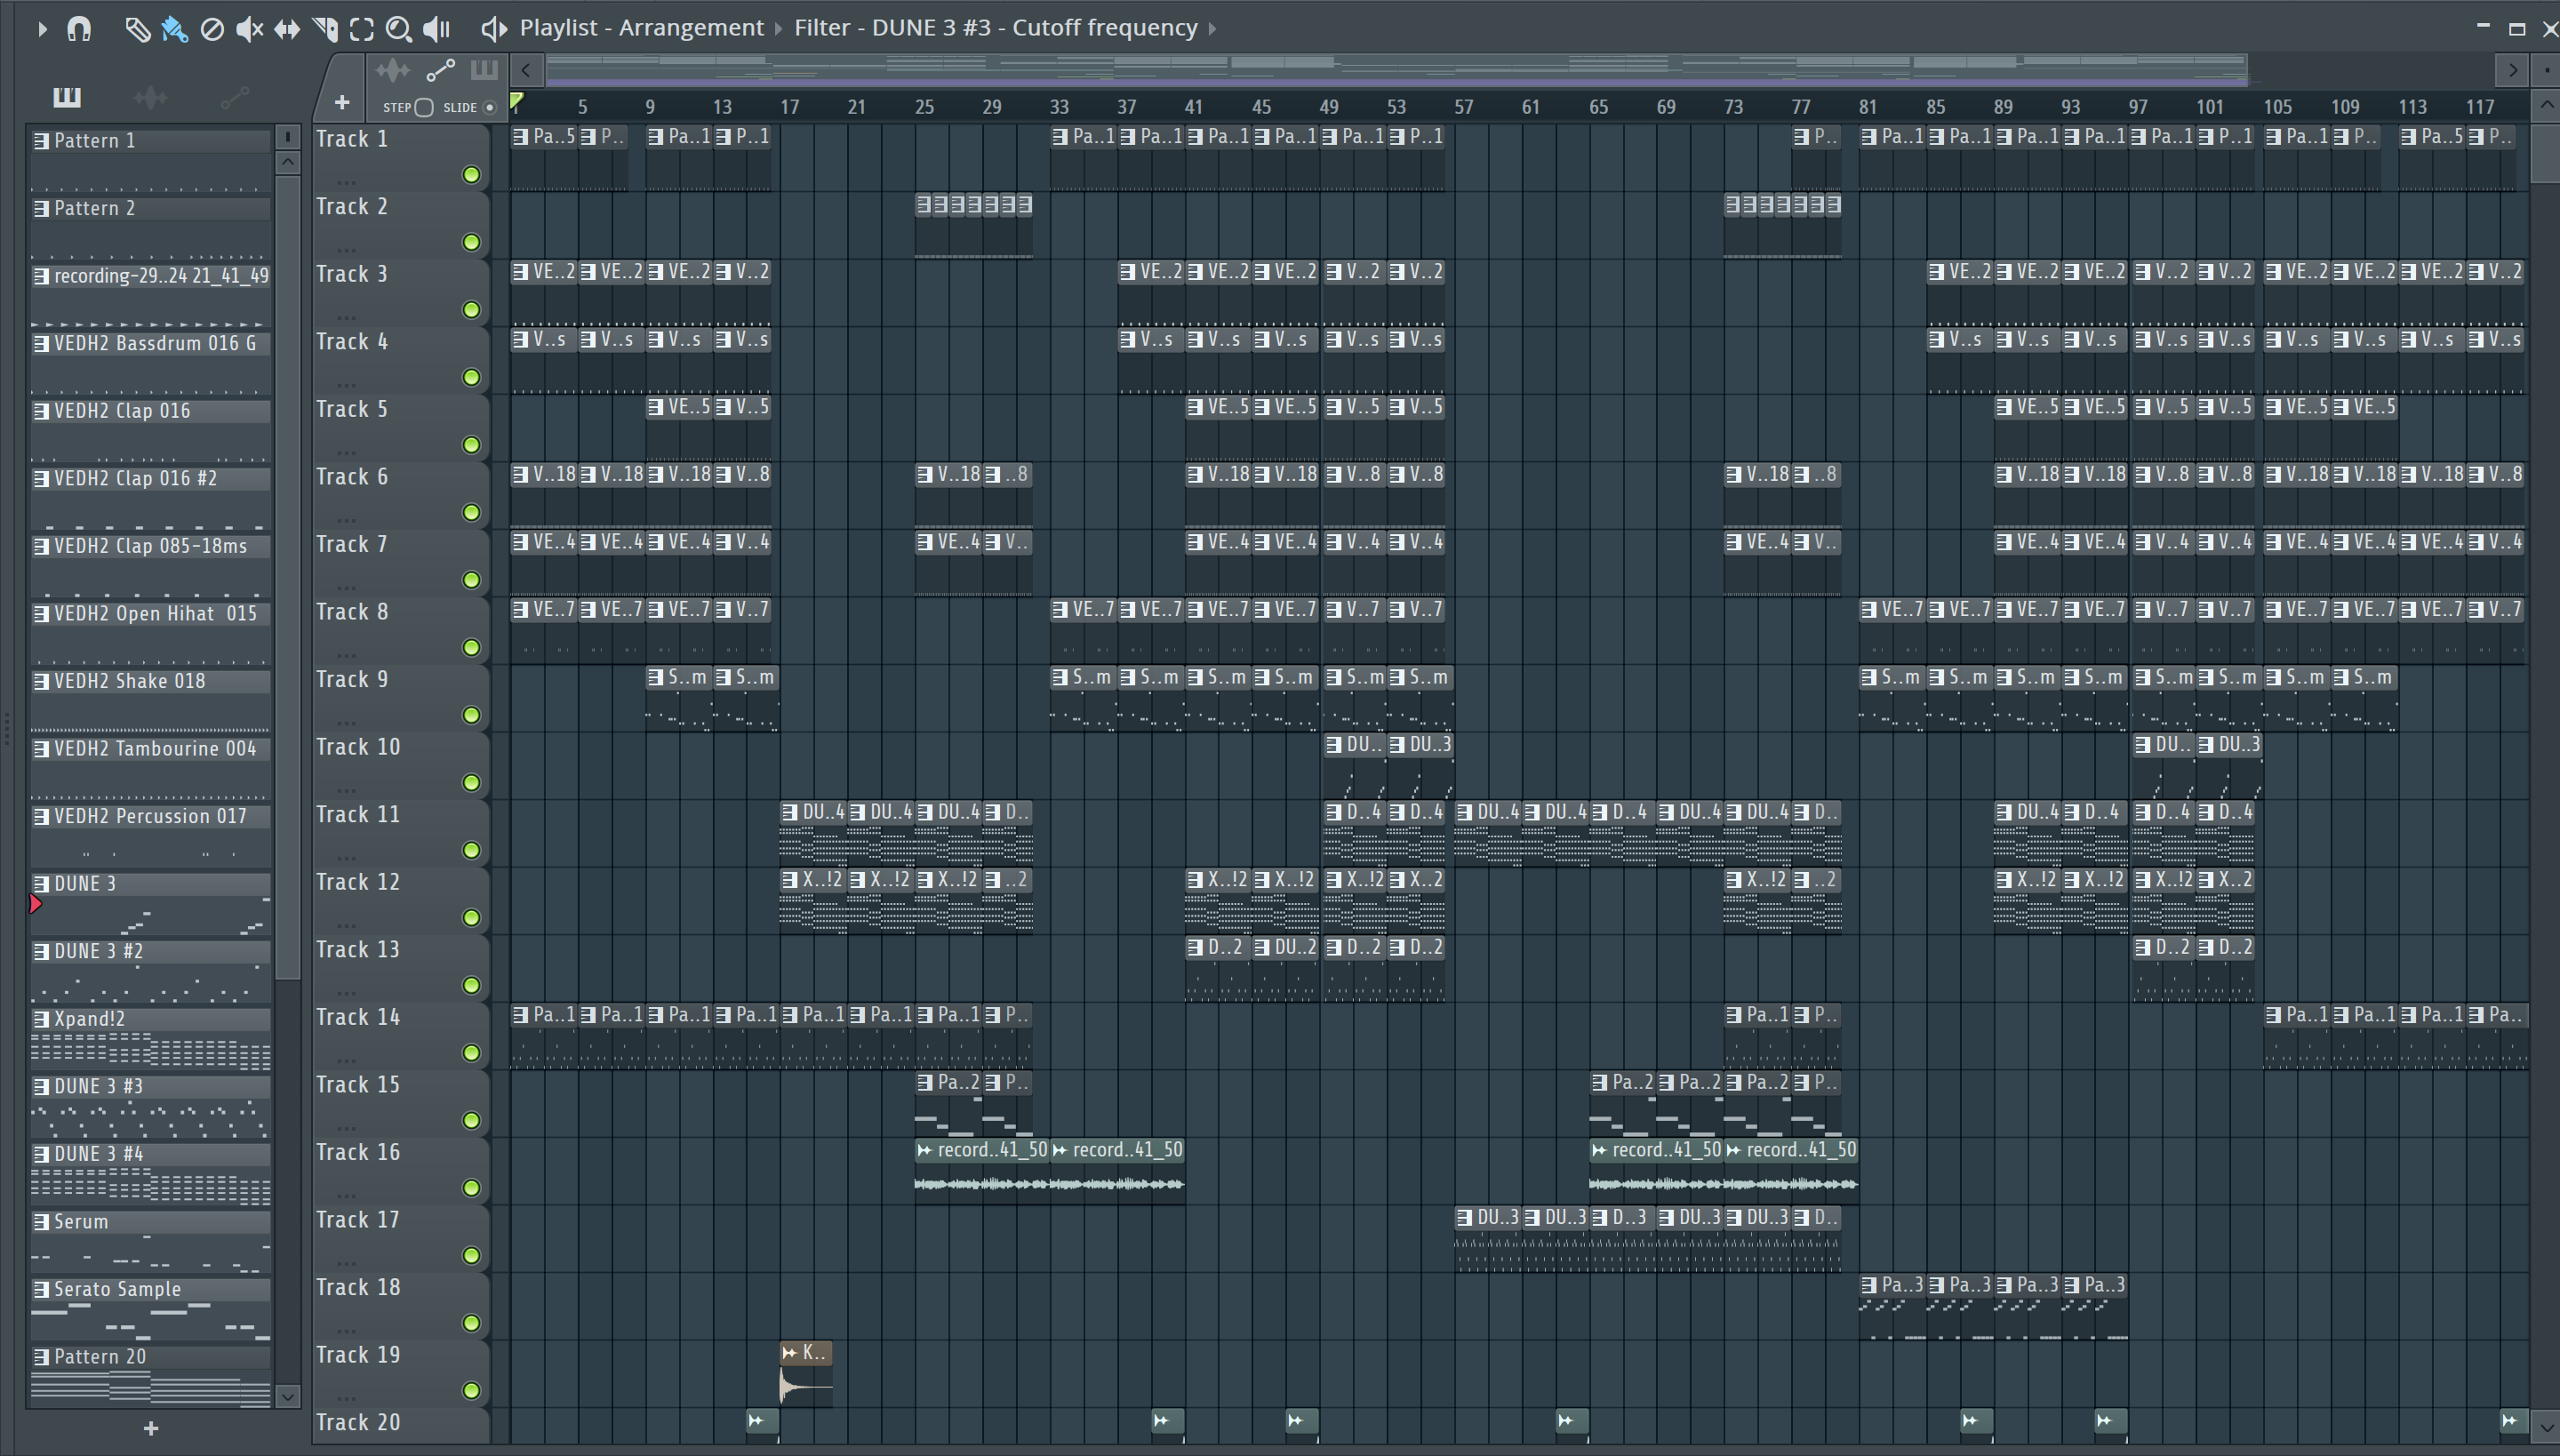Image resolution: width=2560 pixels, height=1456 pixels.
Task: Toggle the SLIDE option
Action: 489,107
